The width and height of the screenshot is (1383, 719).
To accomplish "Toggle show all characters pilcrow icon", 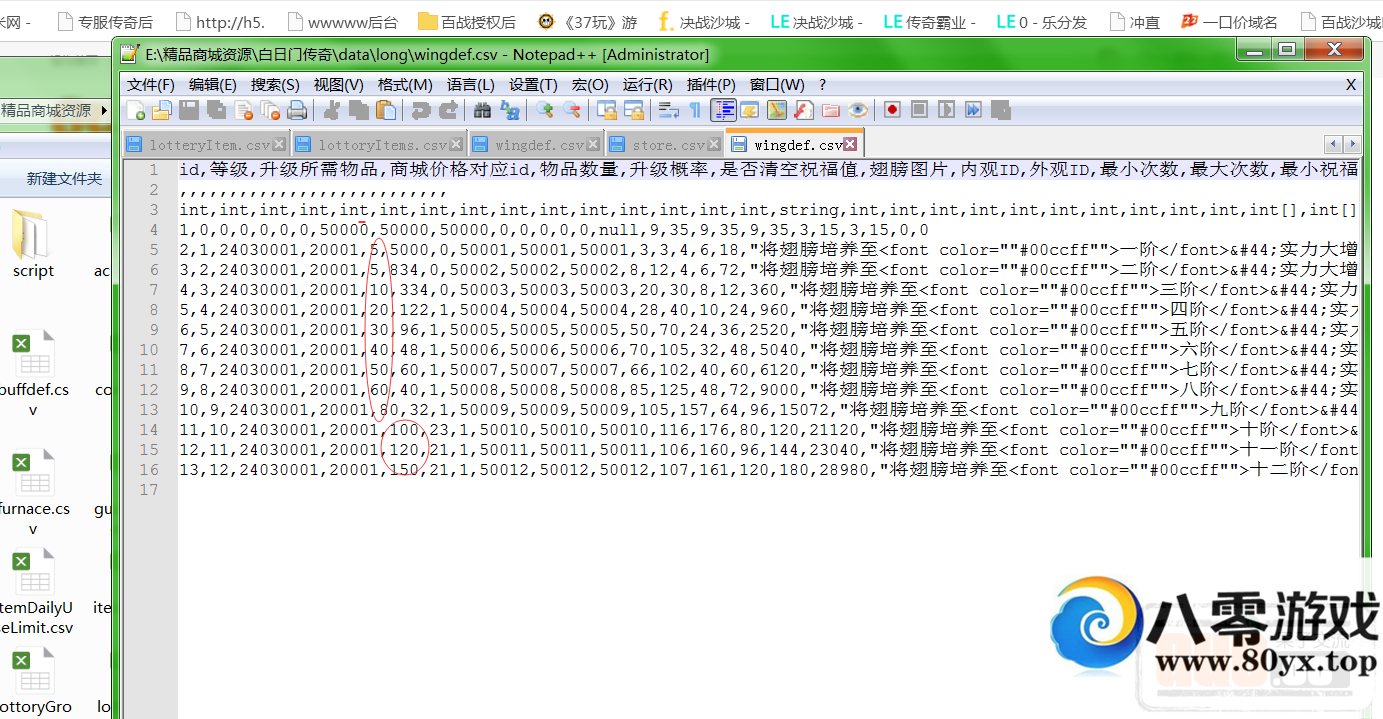I will coord(695,110).
